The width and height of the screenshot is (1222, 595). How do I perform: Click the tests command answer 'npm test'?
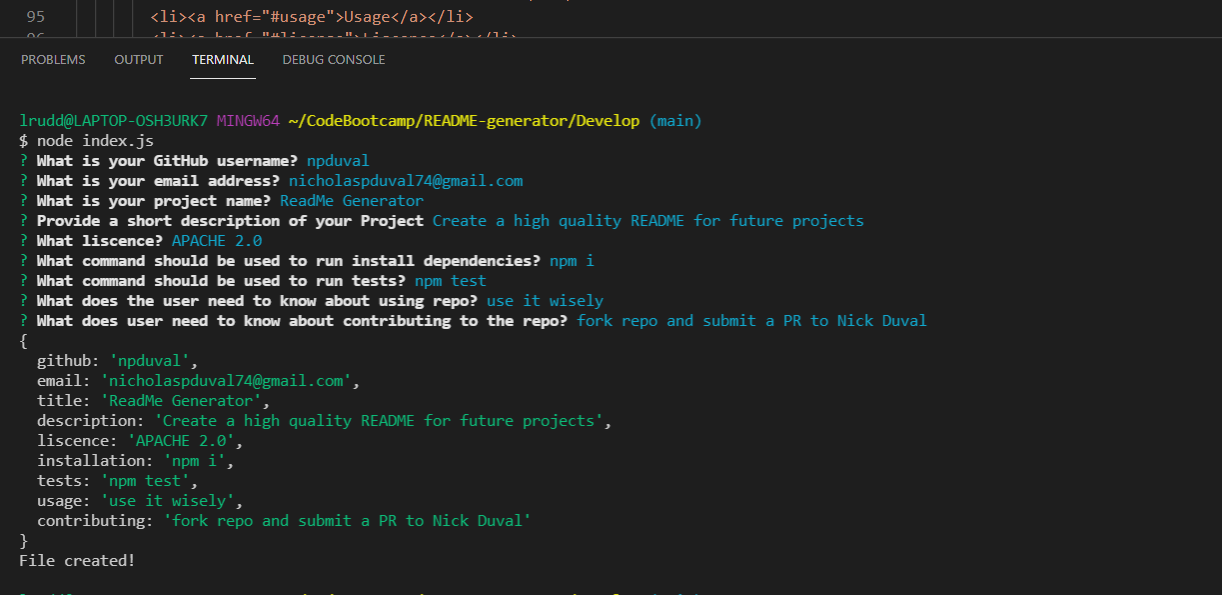(451, 281)
